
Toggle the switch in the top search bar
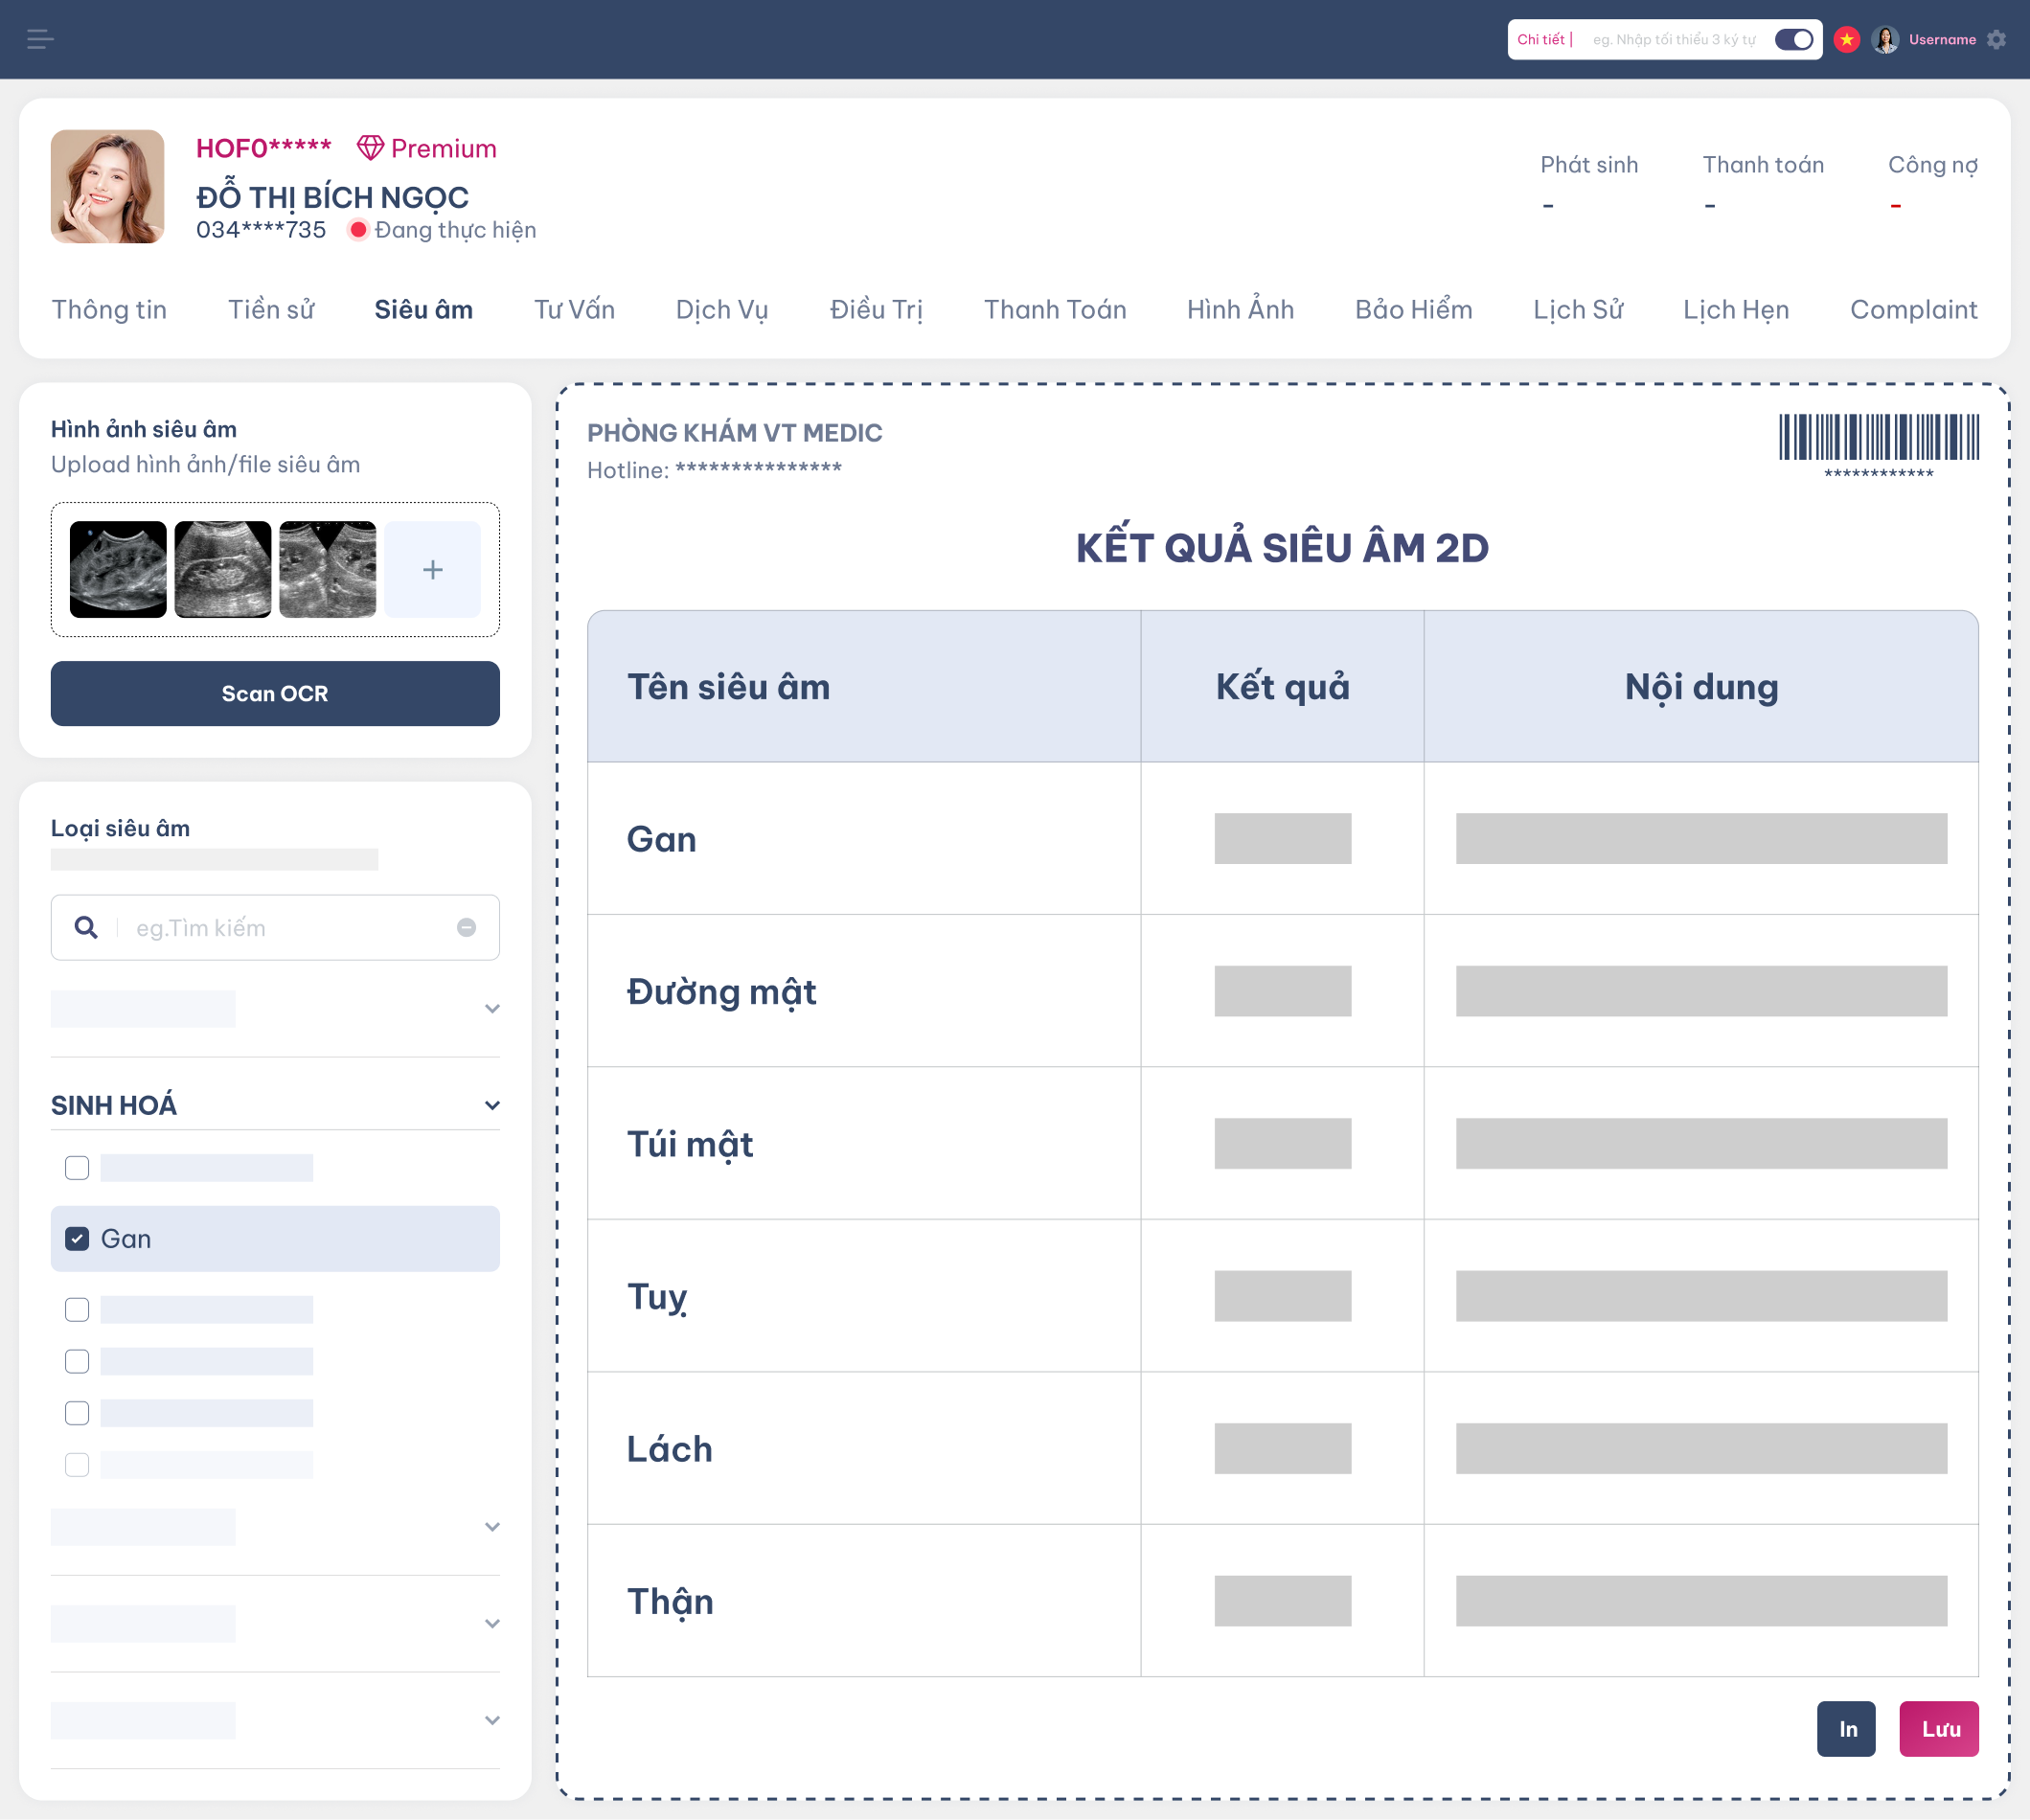pos(1793,39)
